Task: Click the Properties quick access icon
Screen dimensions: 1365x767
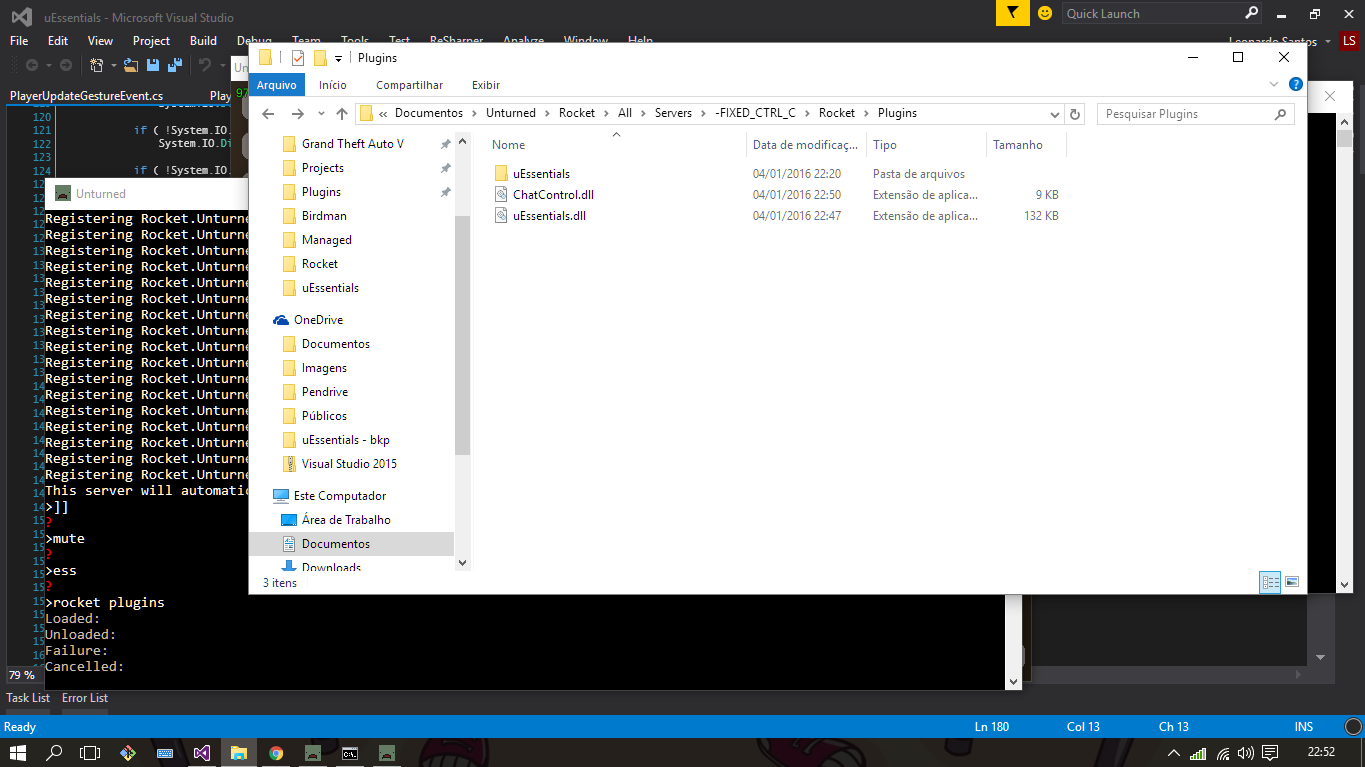Action: coord(298,58)
